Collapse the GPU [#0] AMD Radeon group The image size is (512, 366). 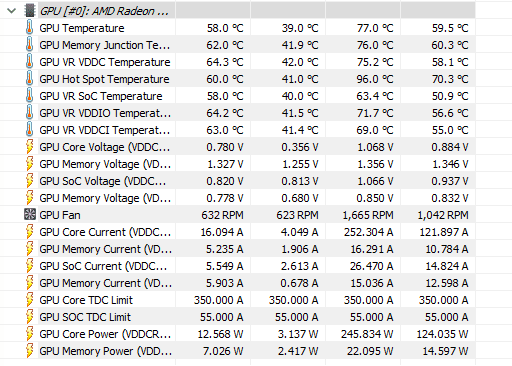click(12, 11)
